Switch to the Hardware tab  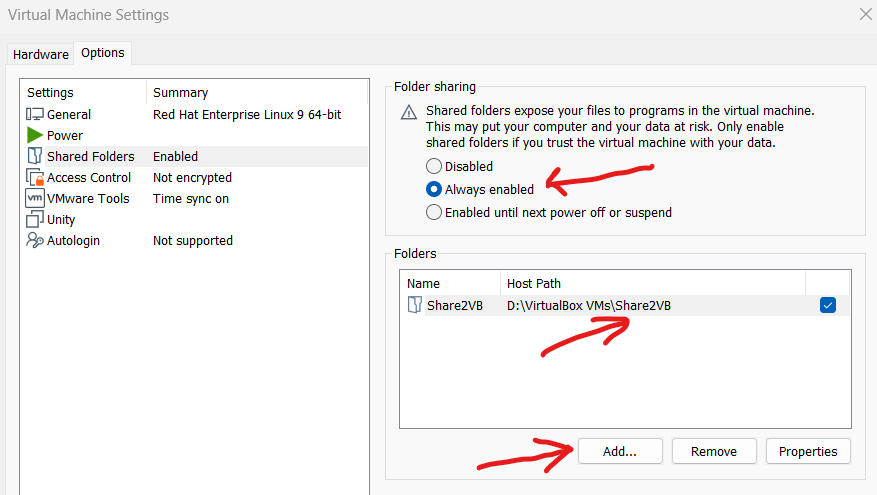point(41,54)
